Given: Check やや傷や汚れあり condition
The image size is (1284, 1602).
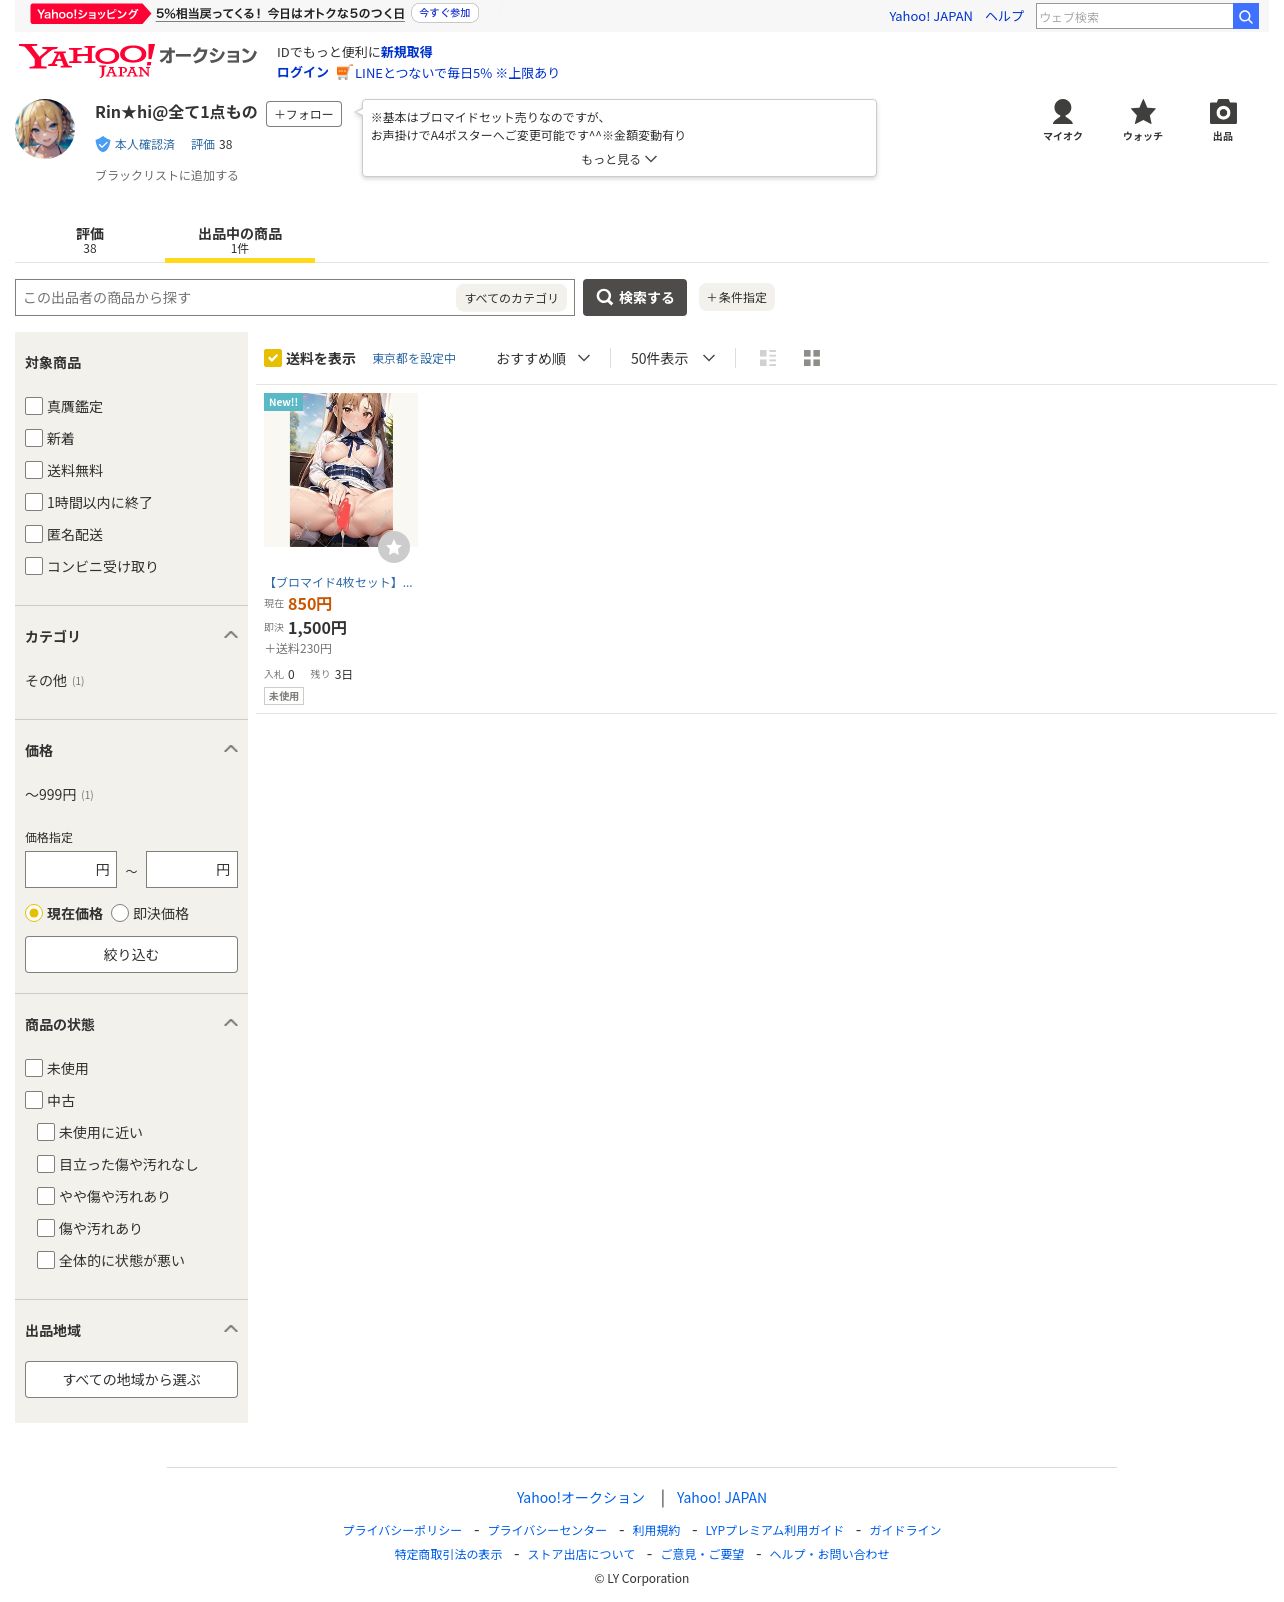Looking at the screenshot, I should pos(46,1196).
